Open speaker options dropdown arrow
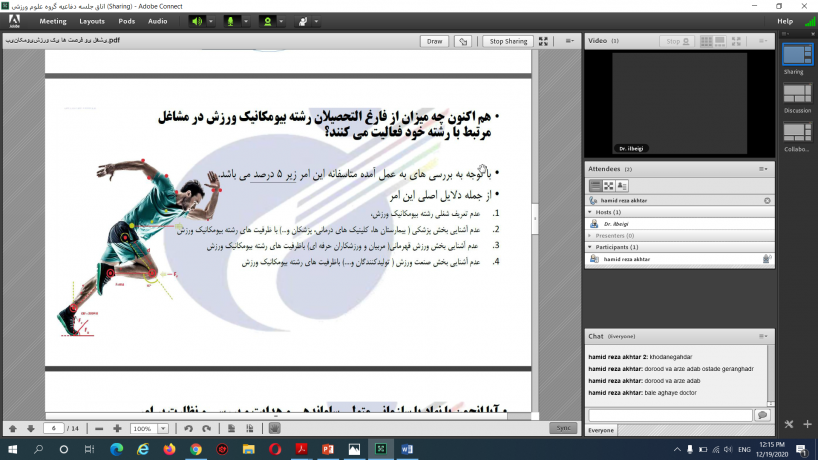 coord(211,21)
